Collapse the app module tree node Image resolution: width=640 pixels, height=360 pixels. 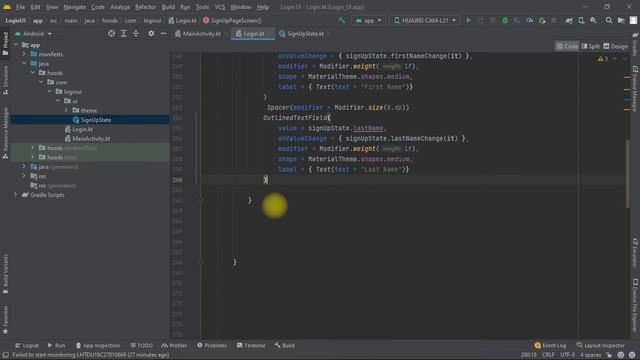16,45
